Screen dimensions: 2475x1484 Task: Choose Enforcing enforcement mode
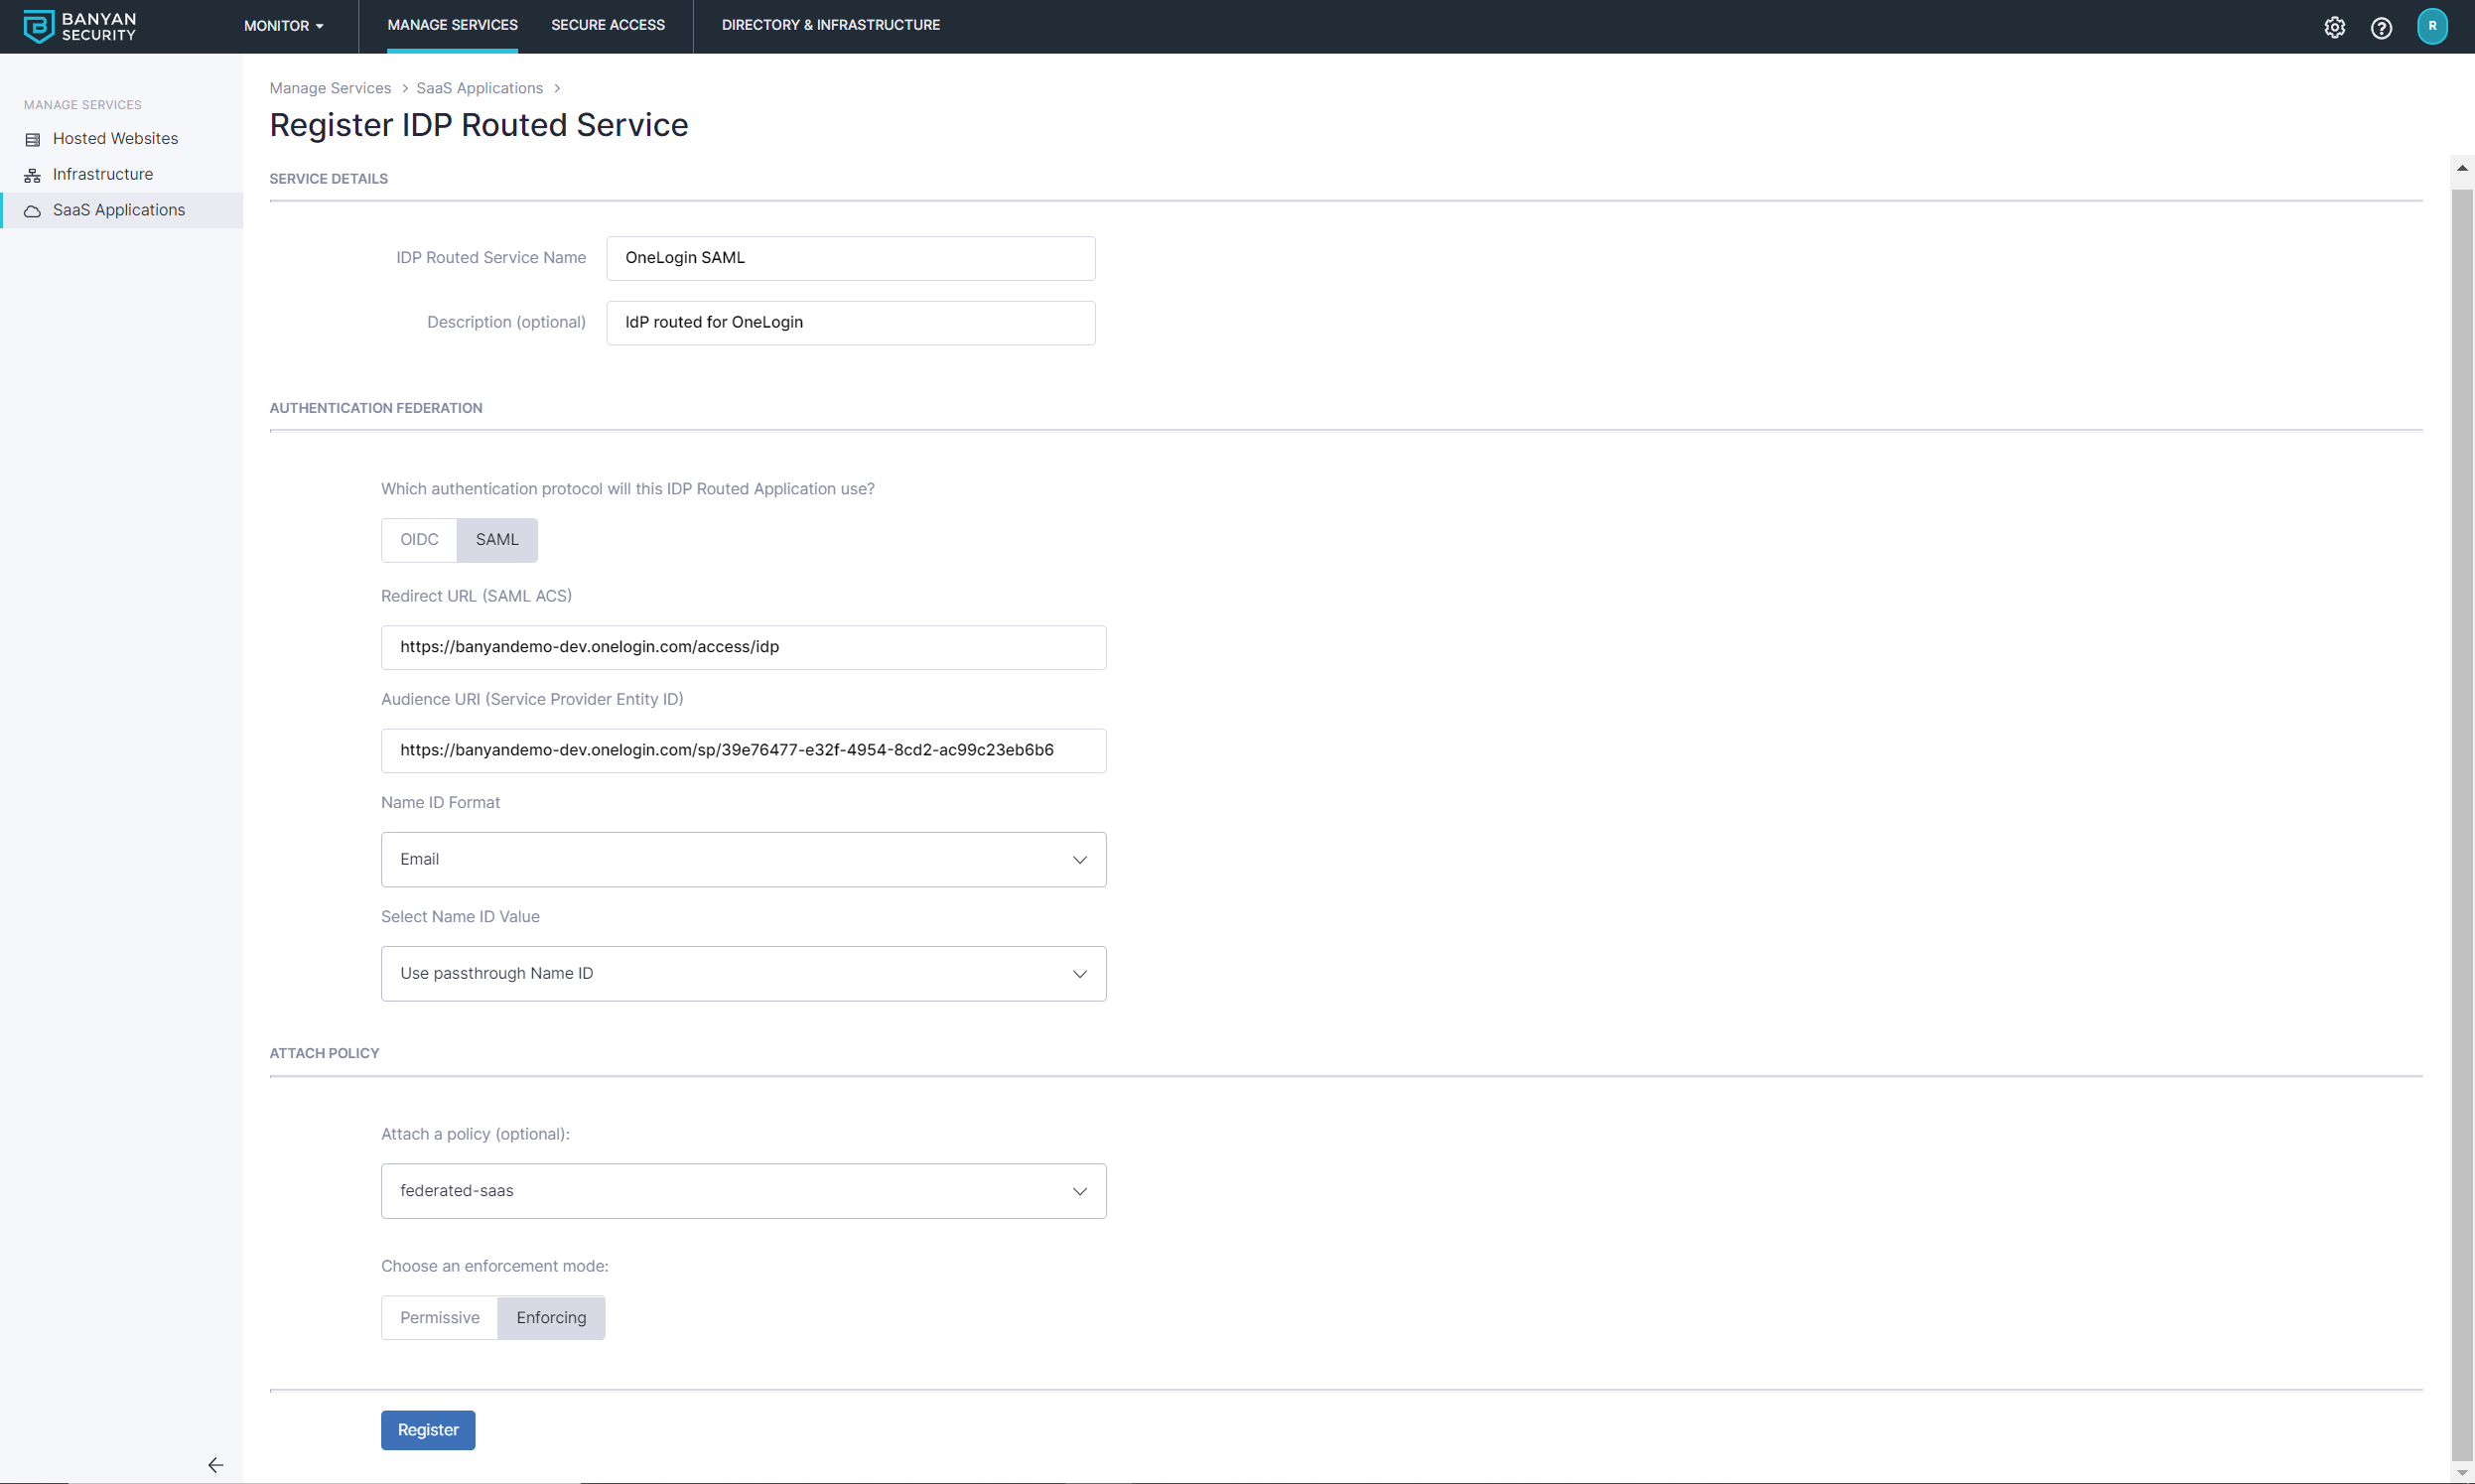(551, 1317)
